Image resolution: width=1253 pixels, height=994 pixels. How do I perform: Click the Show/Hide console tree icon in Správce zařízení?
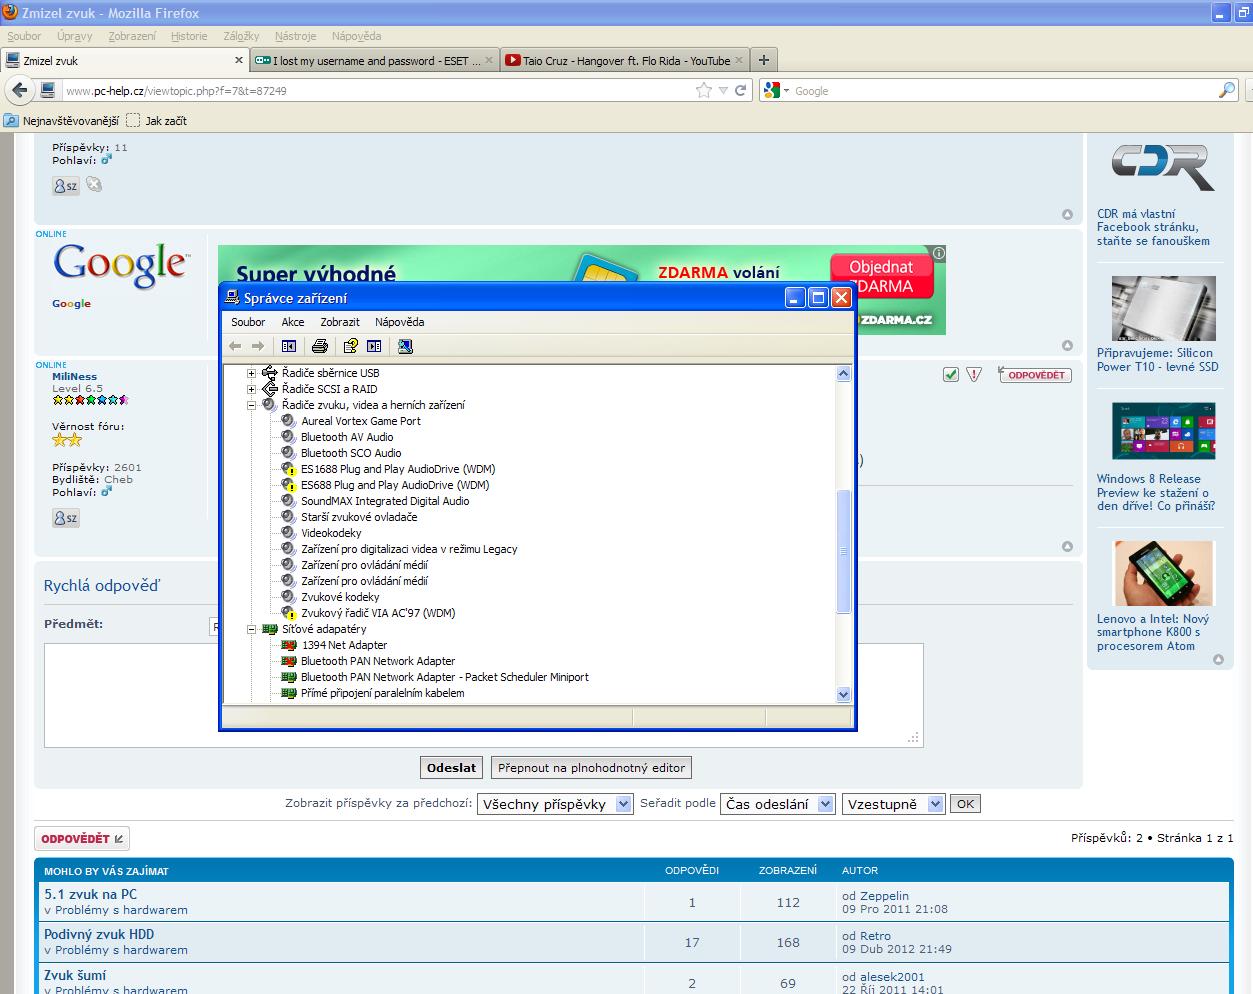(x=289, y=346)
